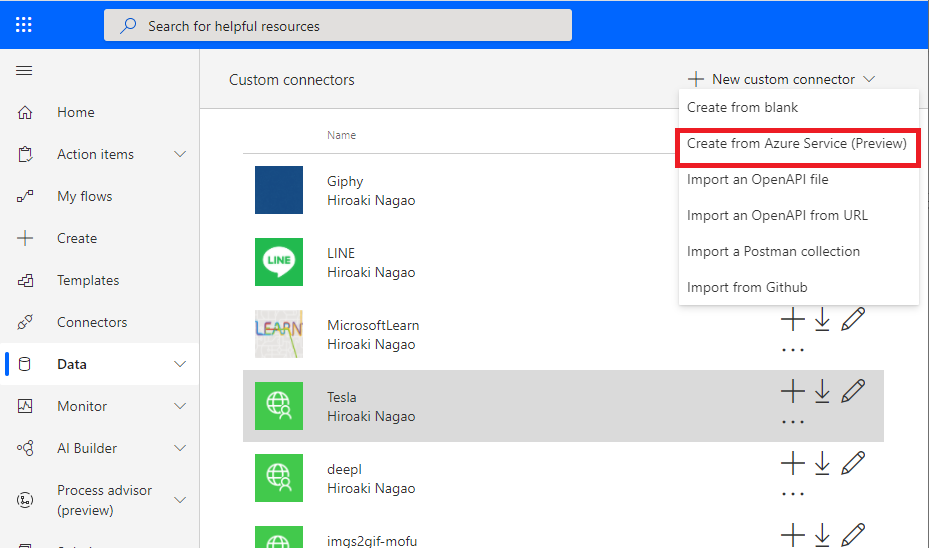Sort by the Name column header
This screenshot has height=548, width=930.
point(342,135)
